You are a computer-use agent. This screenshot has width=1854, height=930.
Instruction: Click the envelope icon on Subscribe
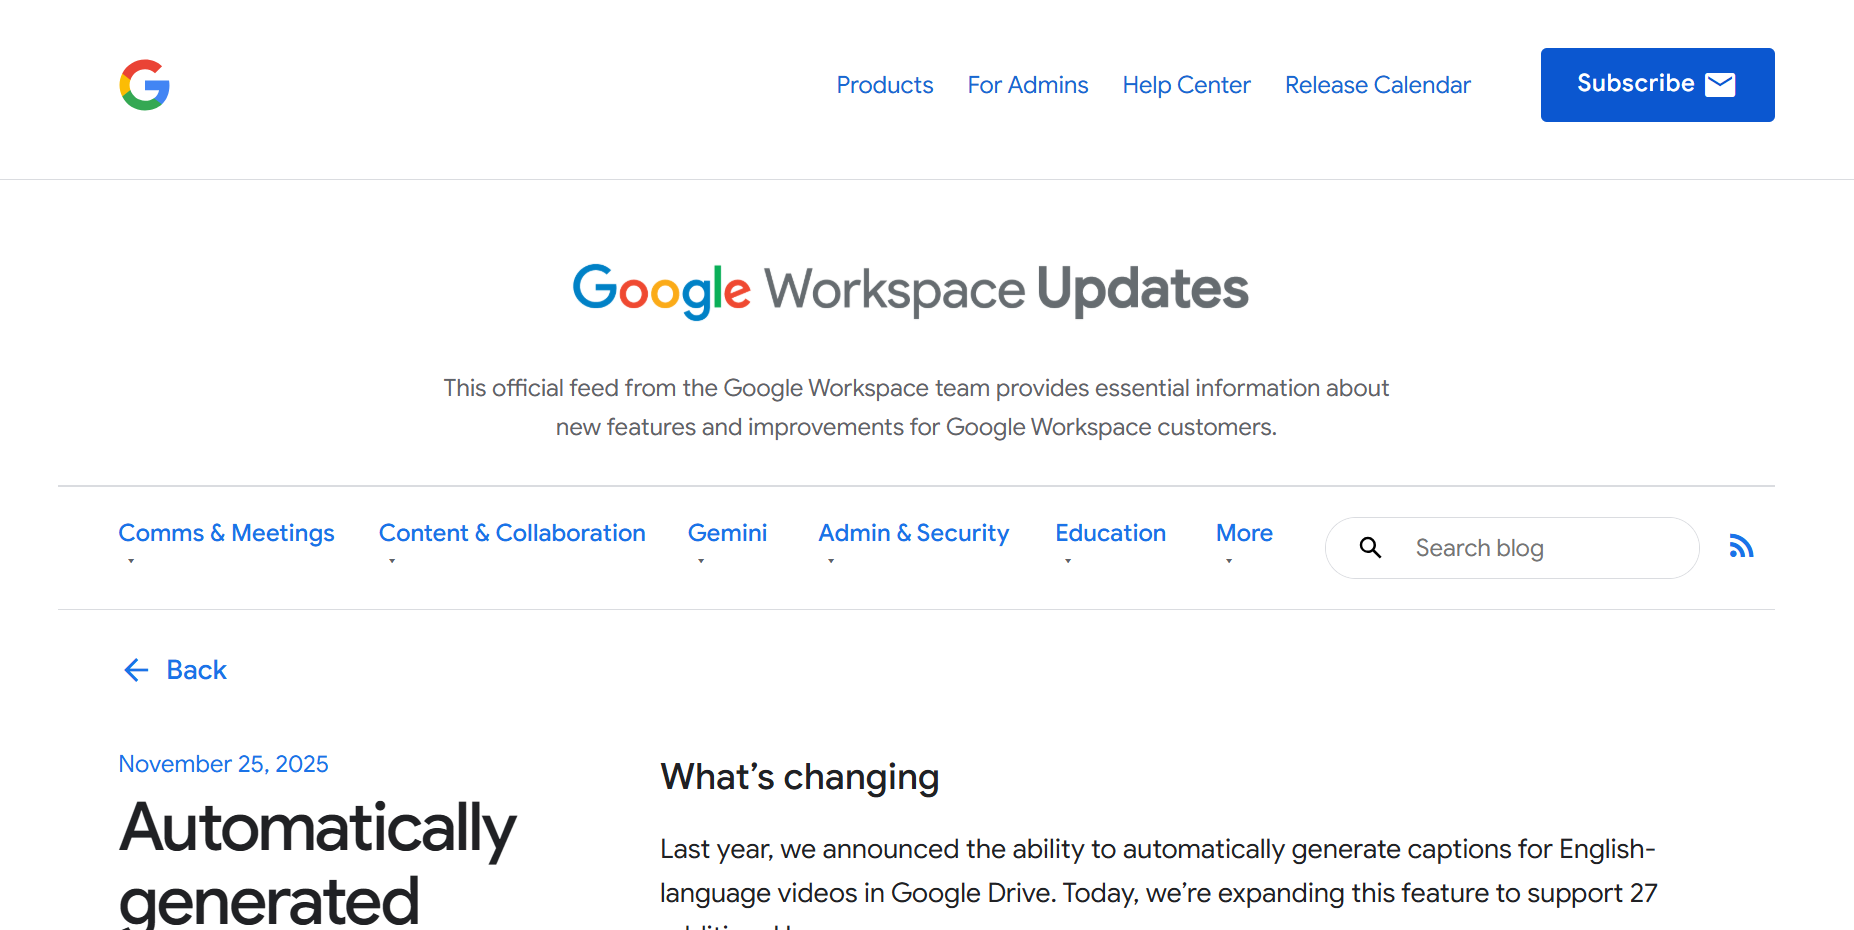1720,84
